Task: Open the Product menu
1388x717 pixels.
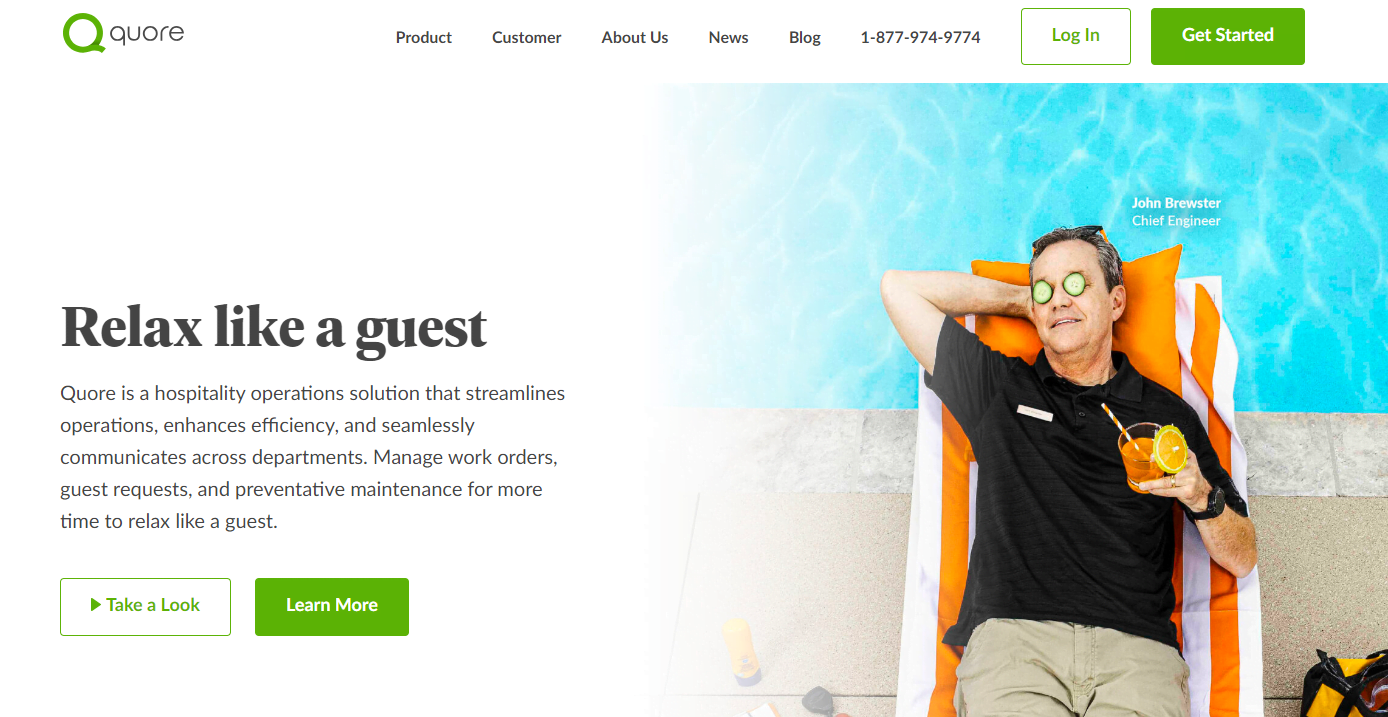Action: [x=424, y=37]
